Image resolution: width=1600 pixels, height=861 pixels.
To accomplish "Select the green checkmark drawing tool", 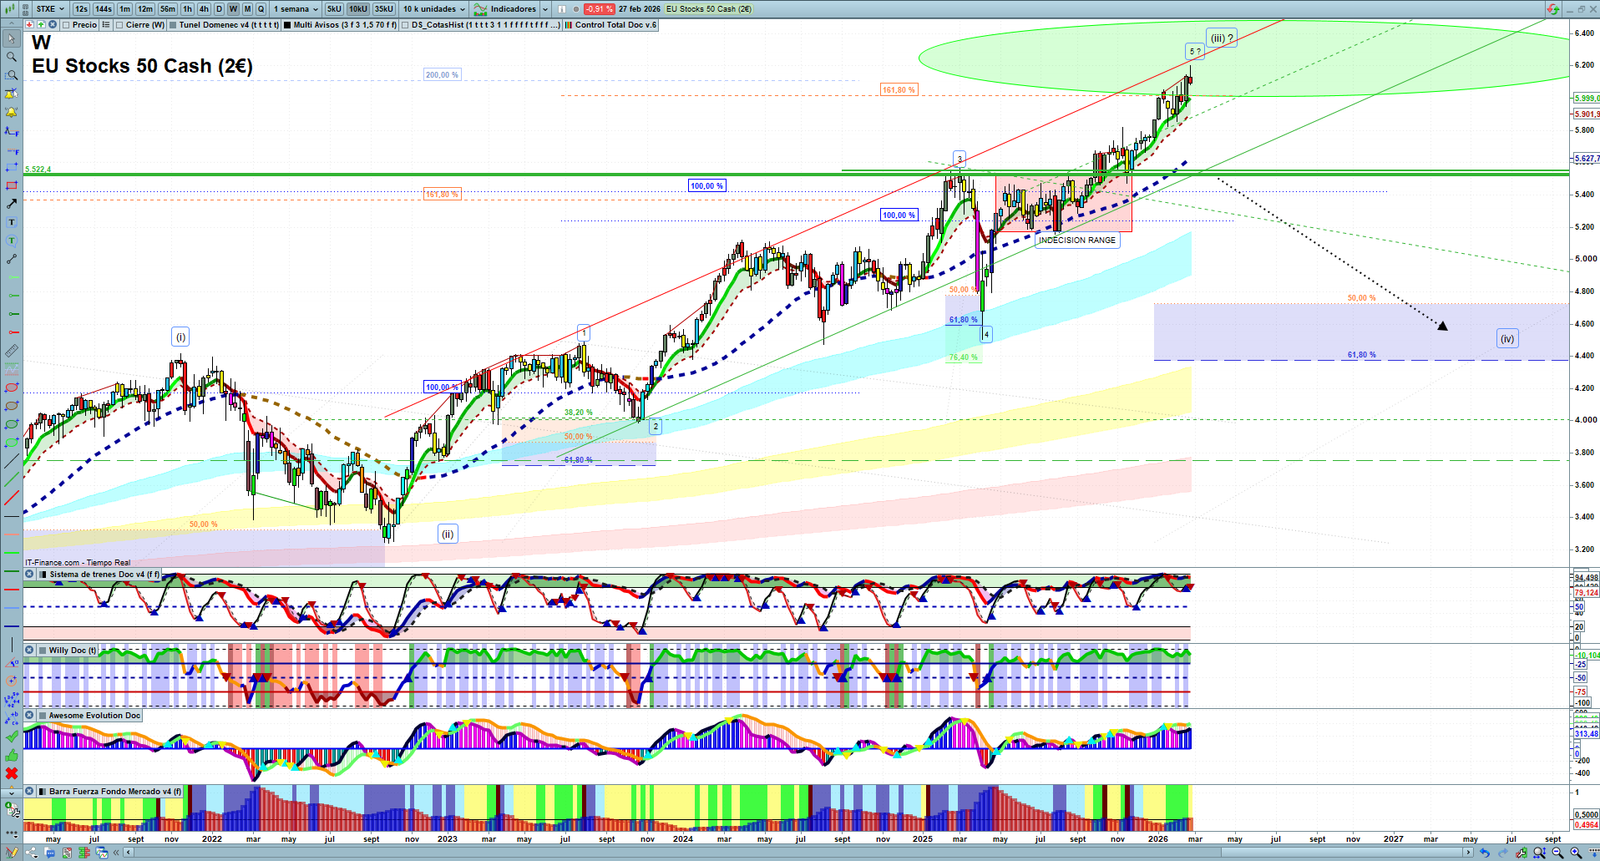I will coord(11,736).
